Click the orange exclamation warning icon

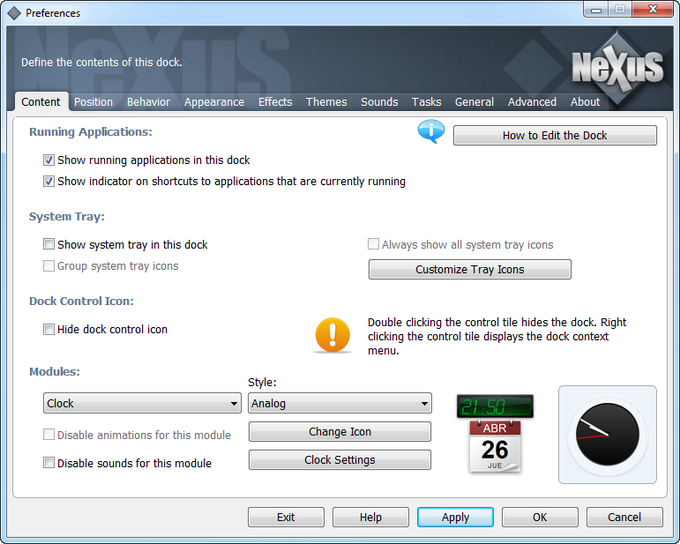(x=333, y=335)
